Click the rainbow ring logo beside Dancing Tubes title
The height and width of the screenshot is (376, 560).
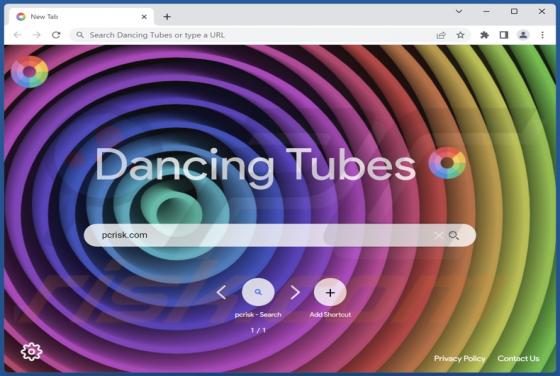447,163
